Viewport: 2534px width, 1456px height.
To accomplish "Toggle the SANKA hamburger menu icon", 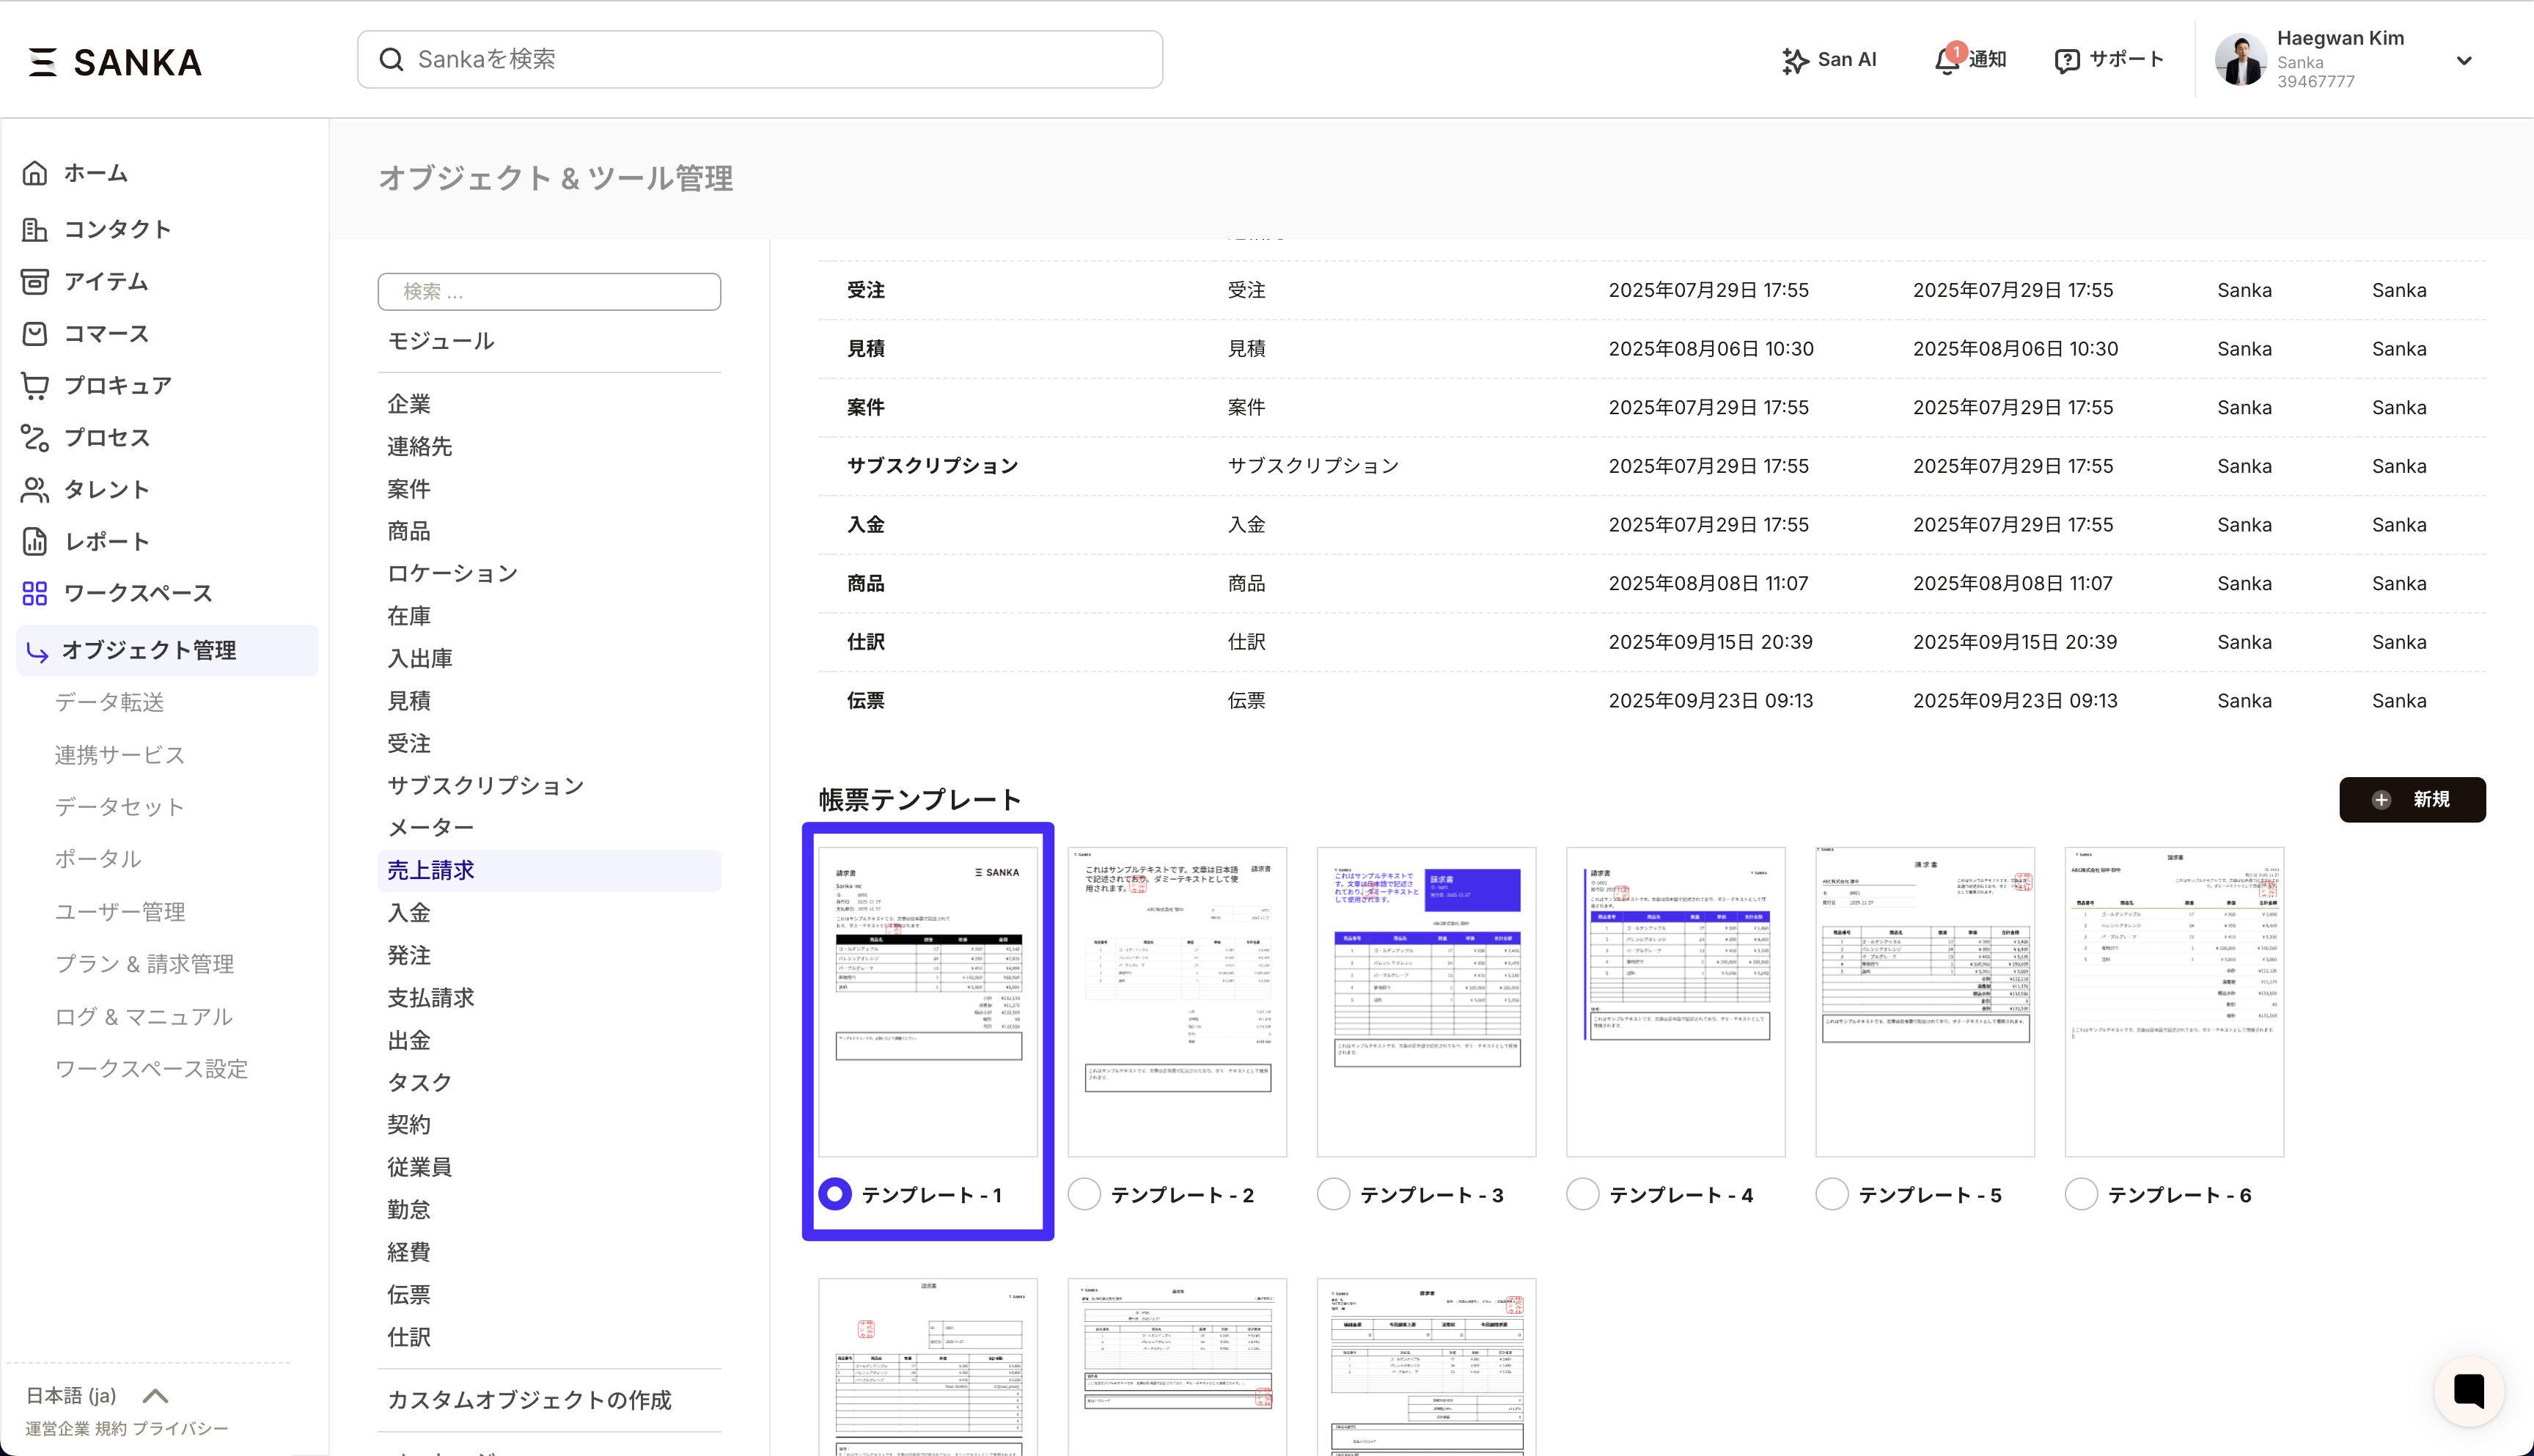I will [x=42, y=62].
